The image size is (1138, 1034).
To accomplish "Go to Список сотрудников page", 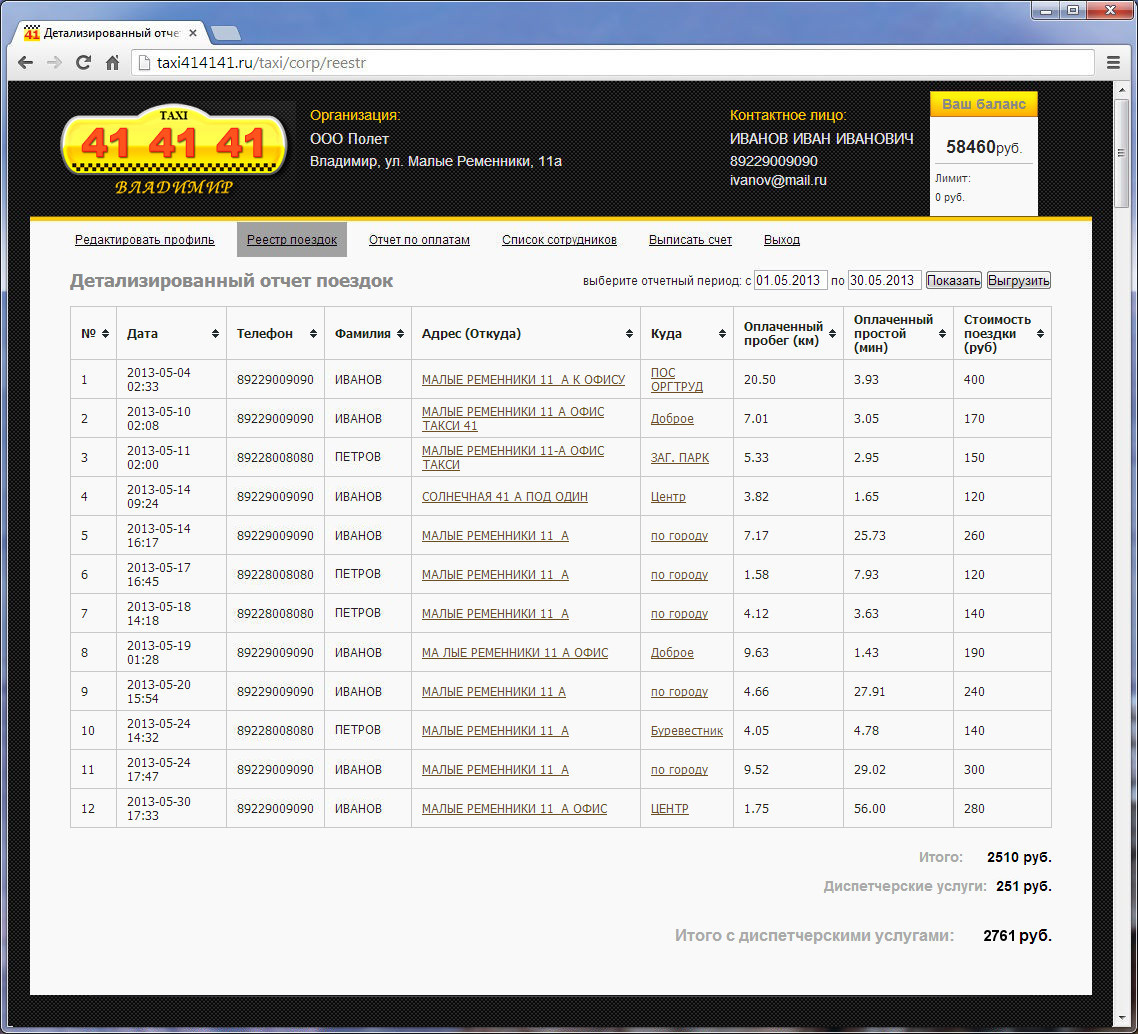I will pos(559,240).
